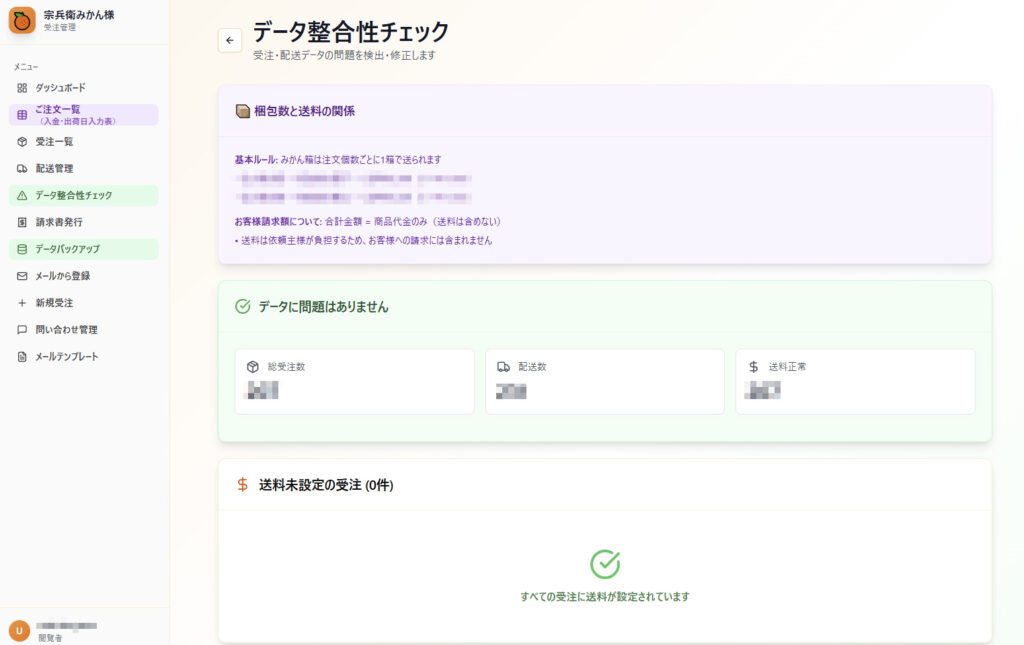Click the 問い合わせ管理 chat bubble icon
This screenshot has height=645, width=1024.
point(20,328)
